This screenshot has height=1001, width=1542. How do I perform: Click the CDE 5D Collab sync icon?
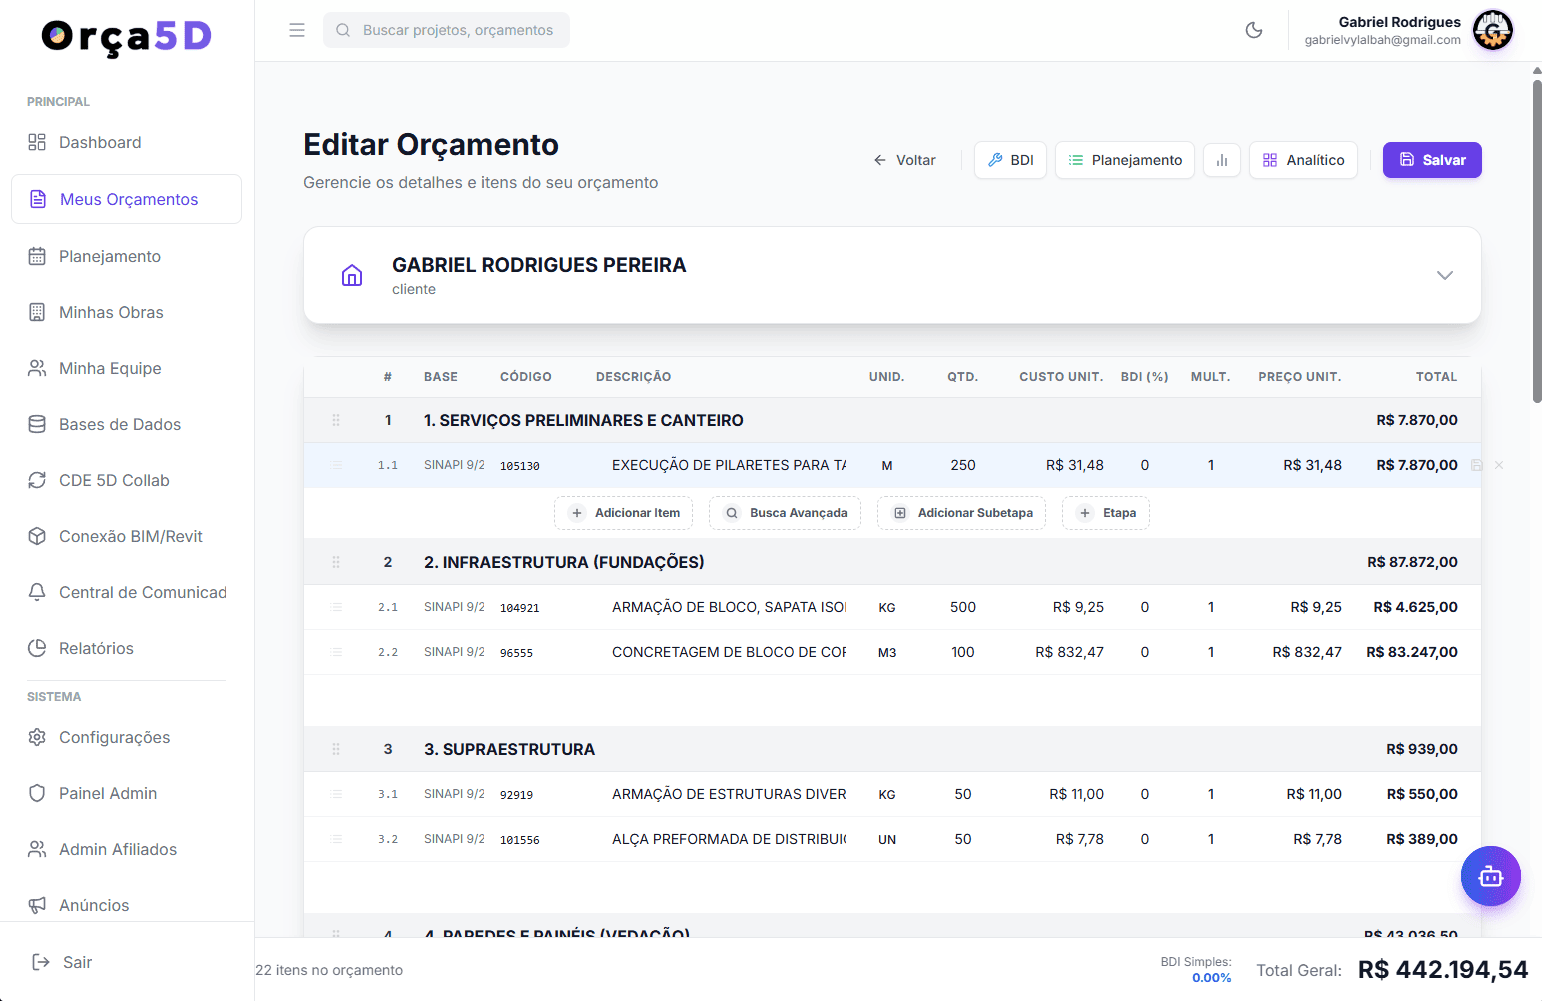tap(37, 480)
